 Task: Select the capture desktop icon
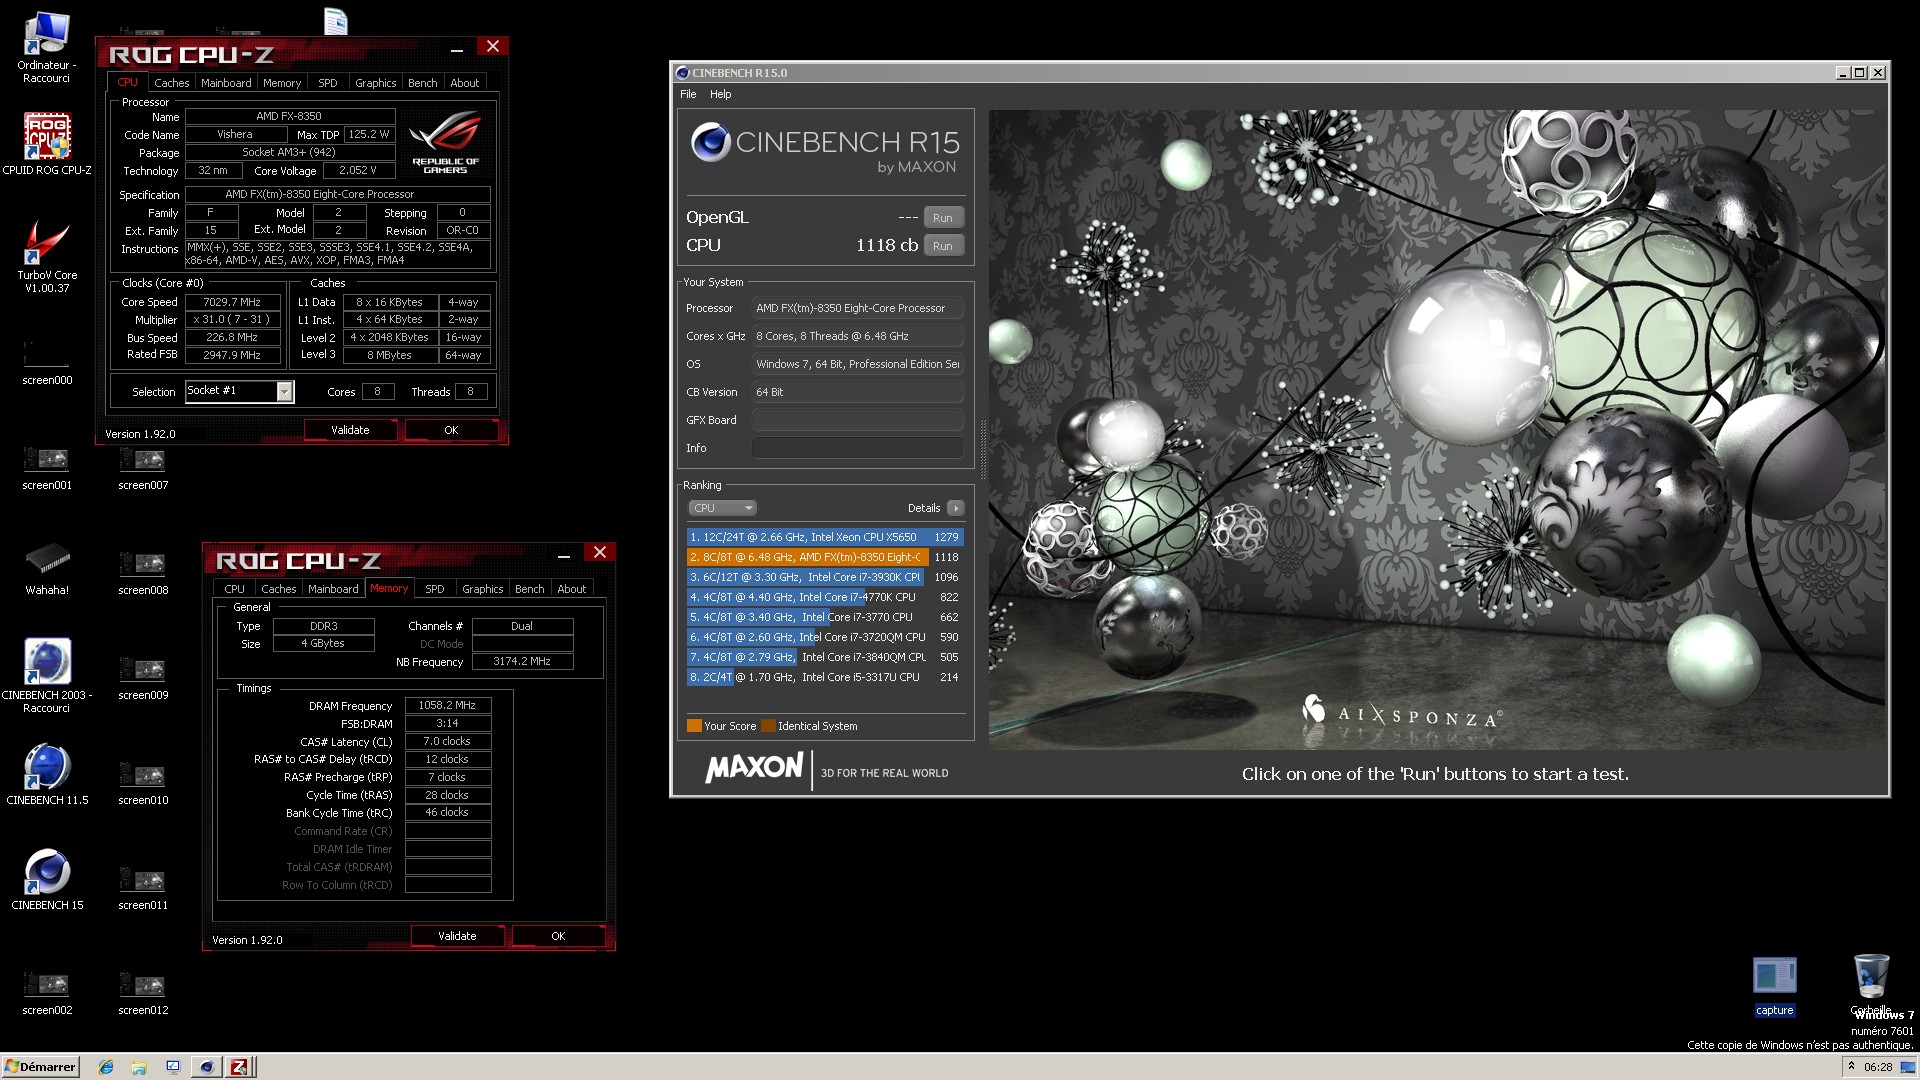[1774, 986]
